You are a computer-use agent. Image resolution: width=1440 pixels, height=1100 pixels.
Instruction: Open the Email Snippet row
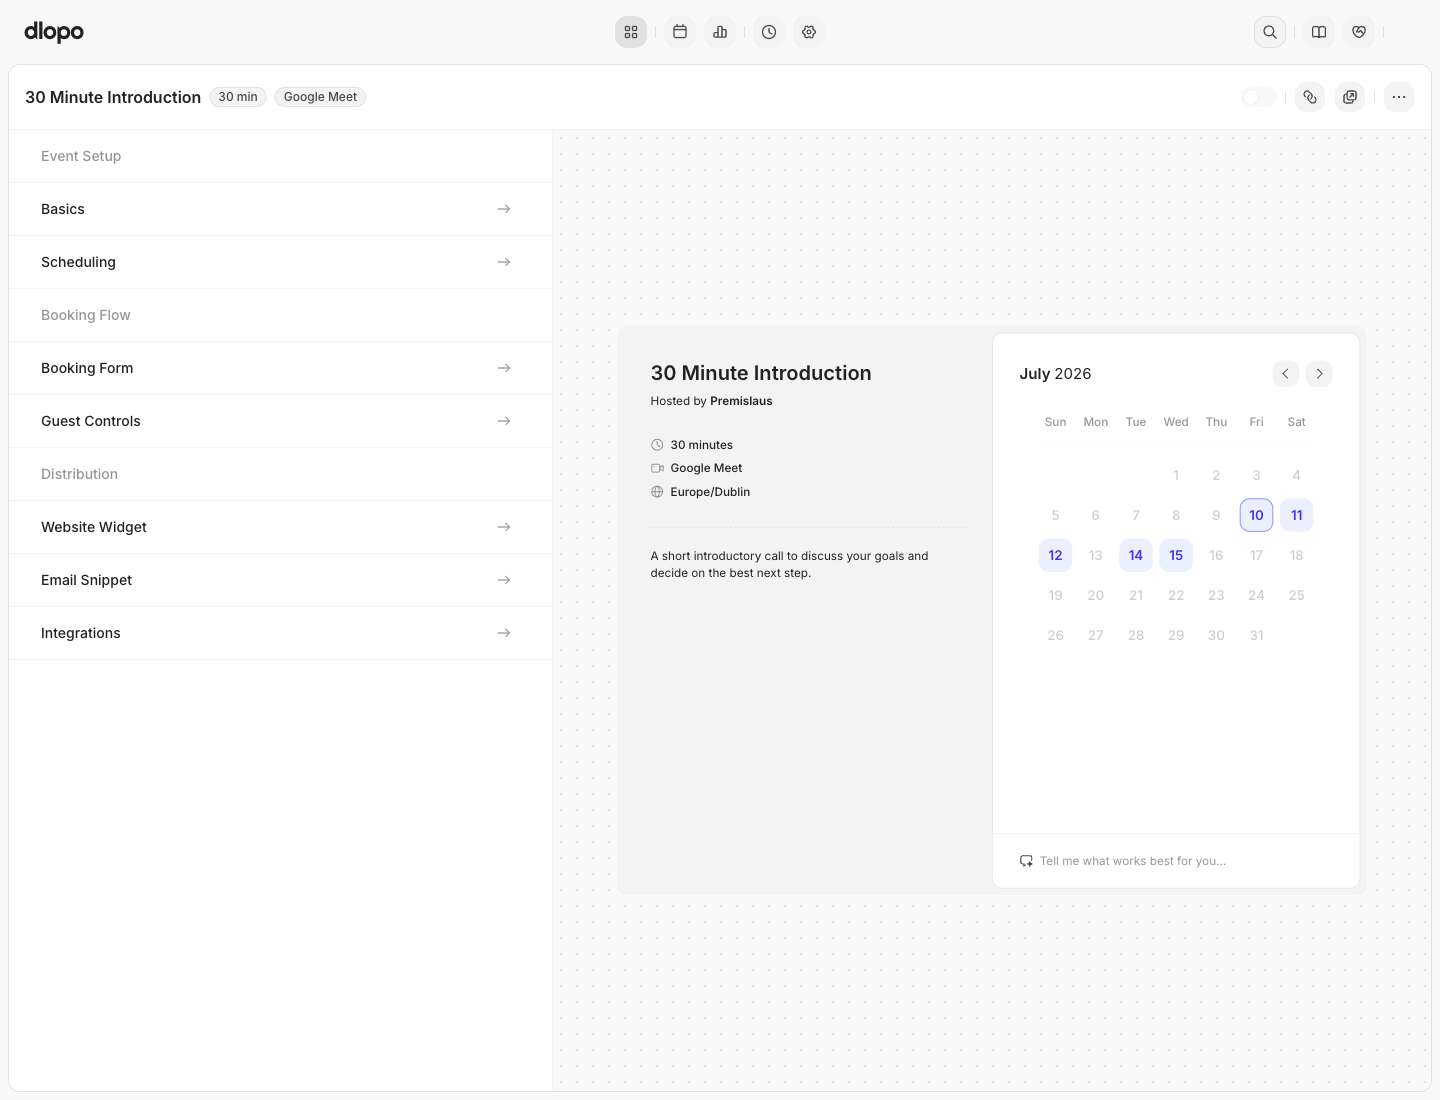[280, 580]
